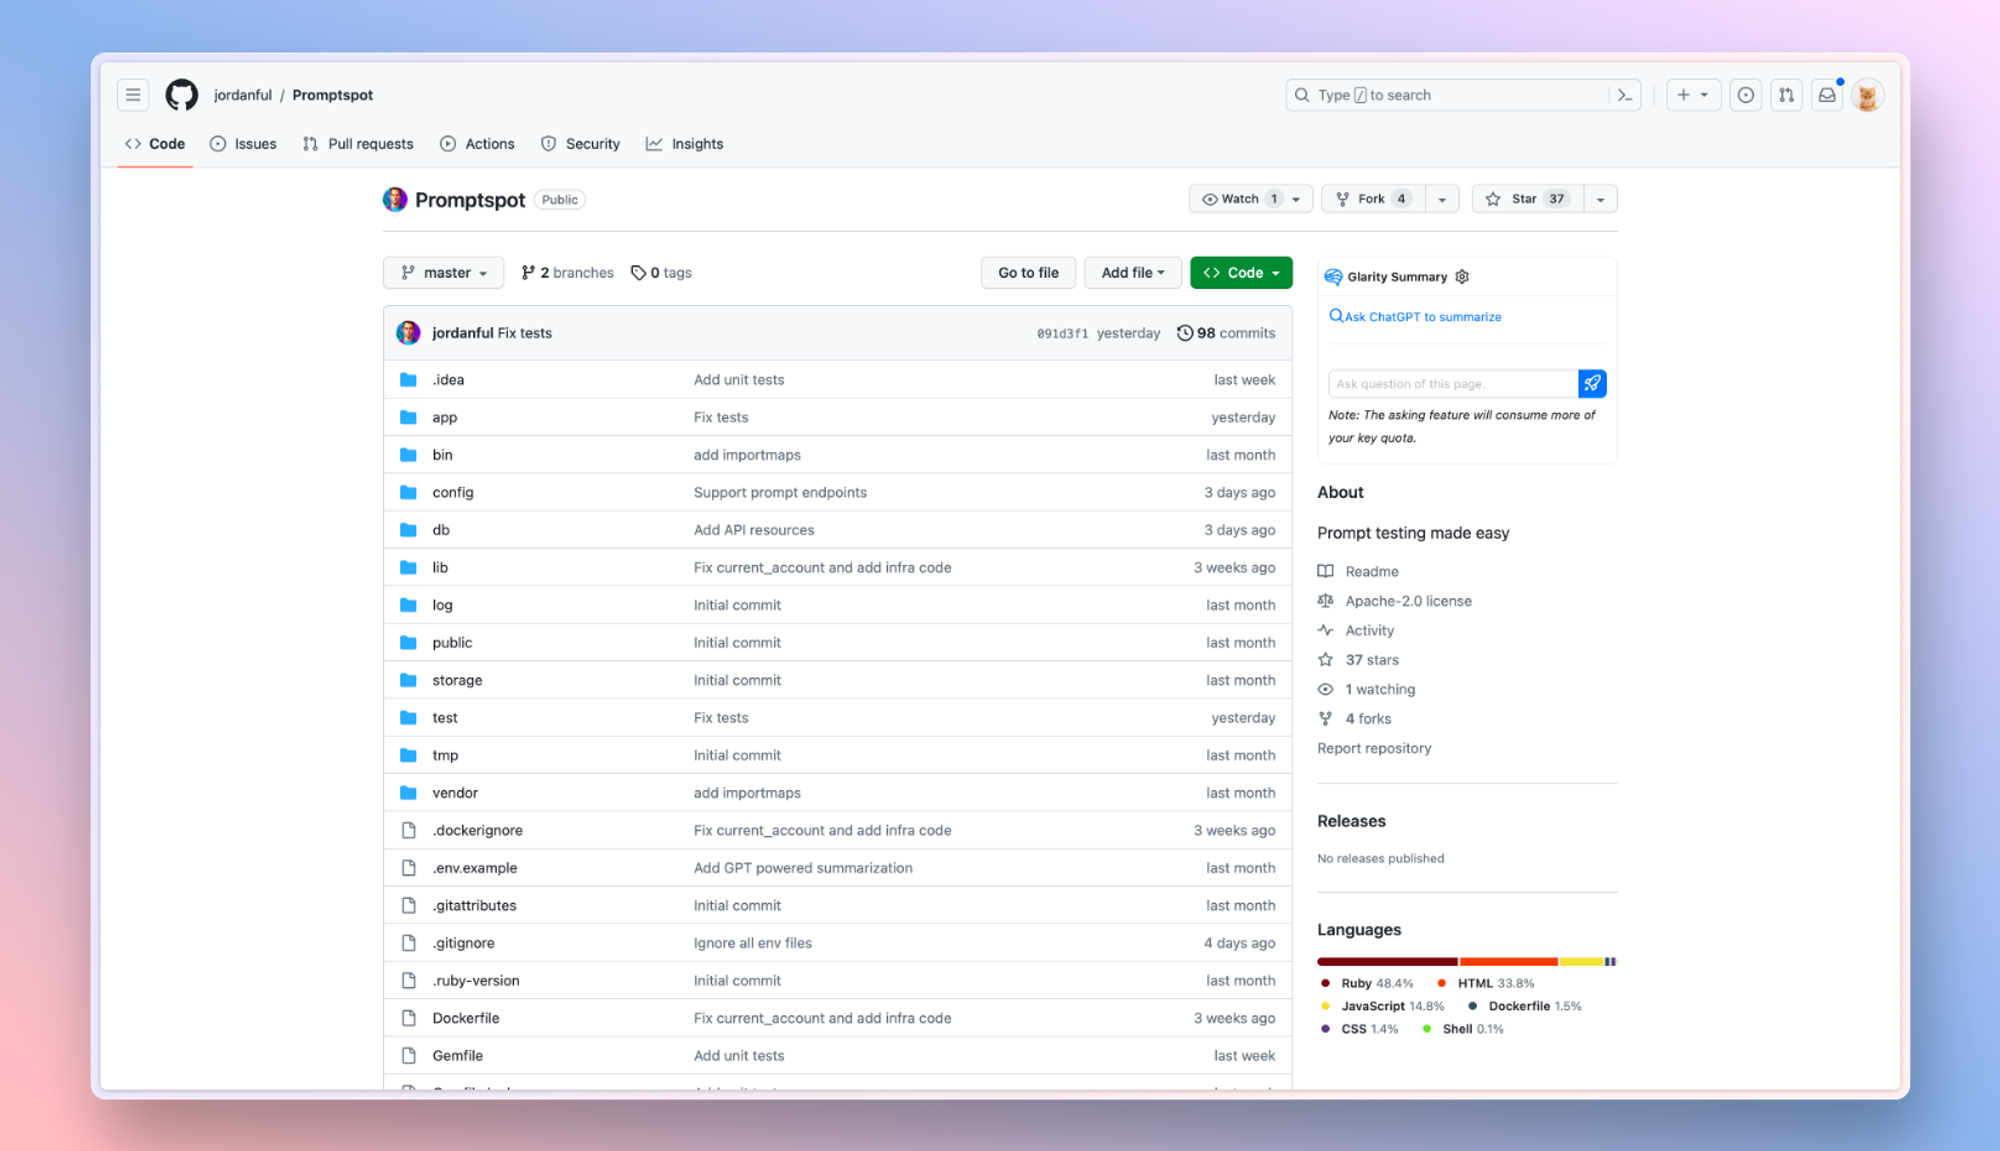The image size is (2000, 1151).
Task: Click the Glarity logo icon
Action: (1333, 277)
